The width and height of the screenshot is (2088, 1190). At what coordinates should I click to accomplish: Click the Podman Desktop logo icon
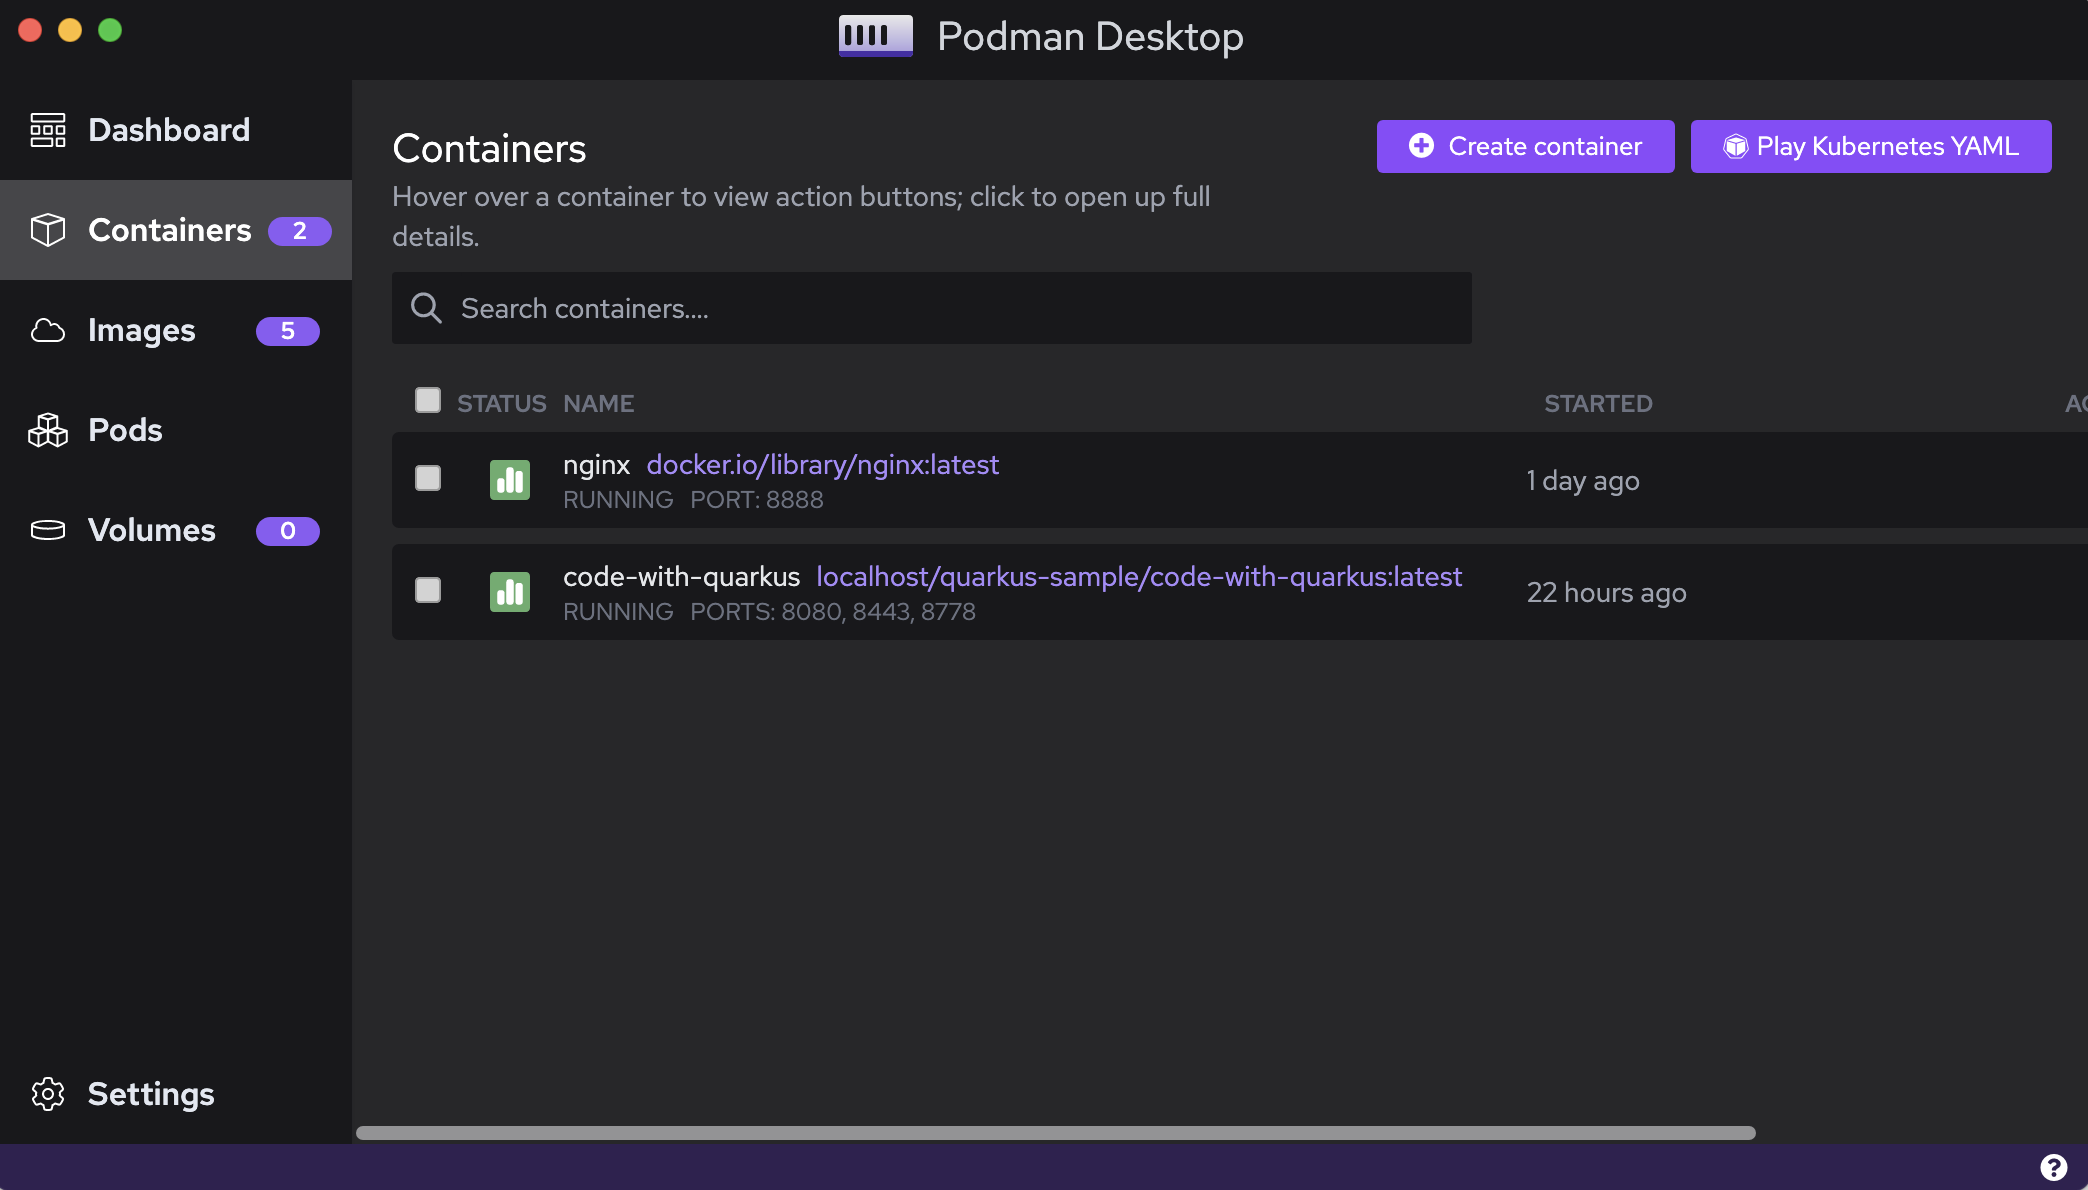click(x=875, y=36)
